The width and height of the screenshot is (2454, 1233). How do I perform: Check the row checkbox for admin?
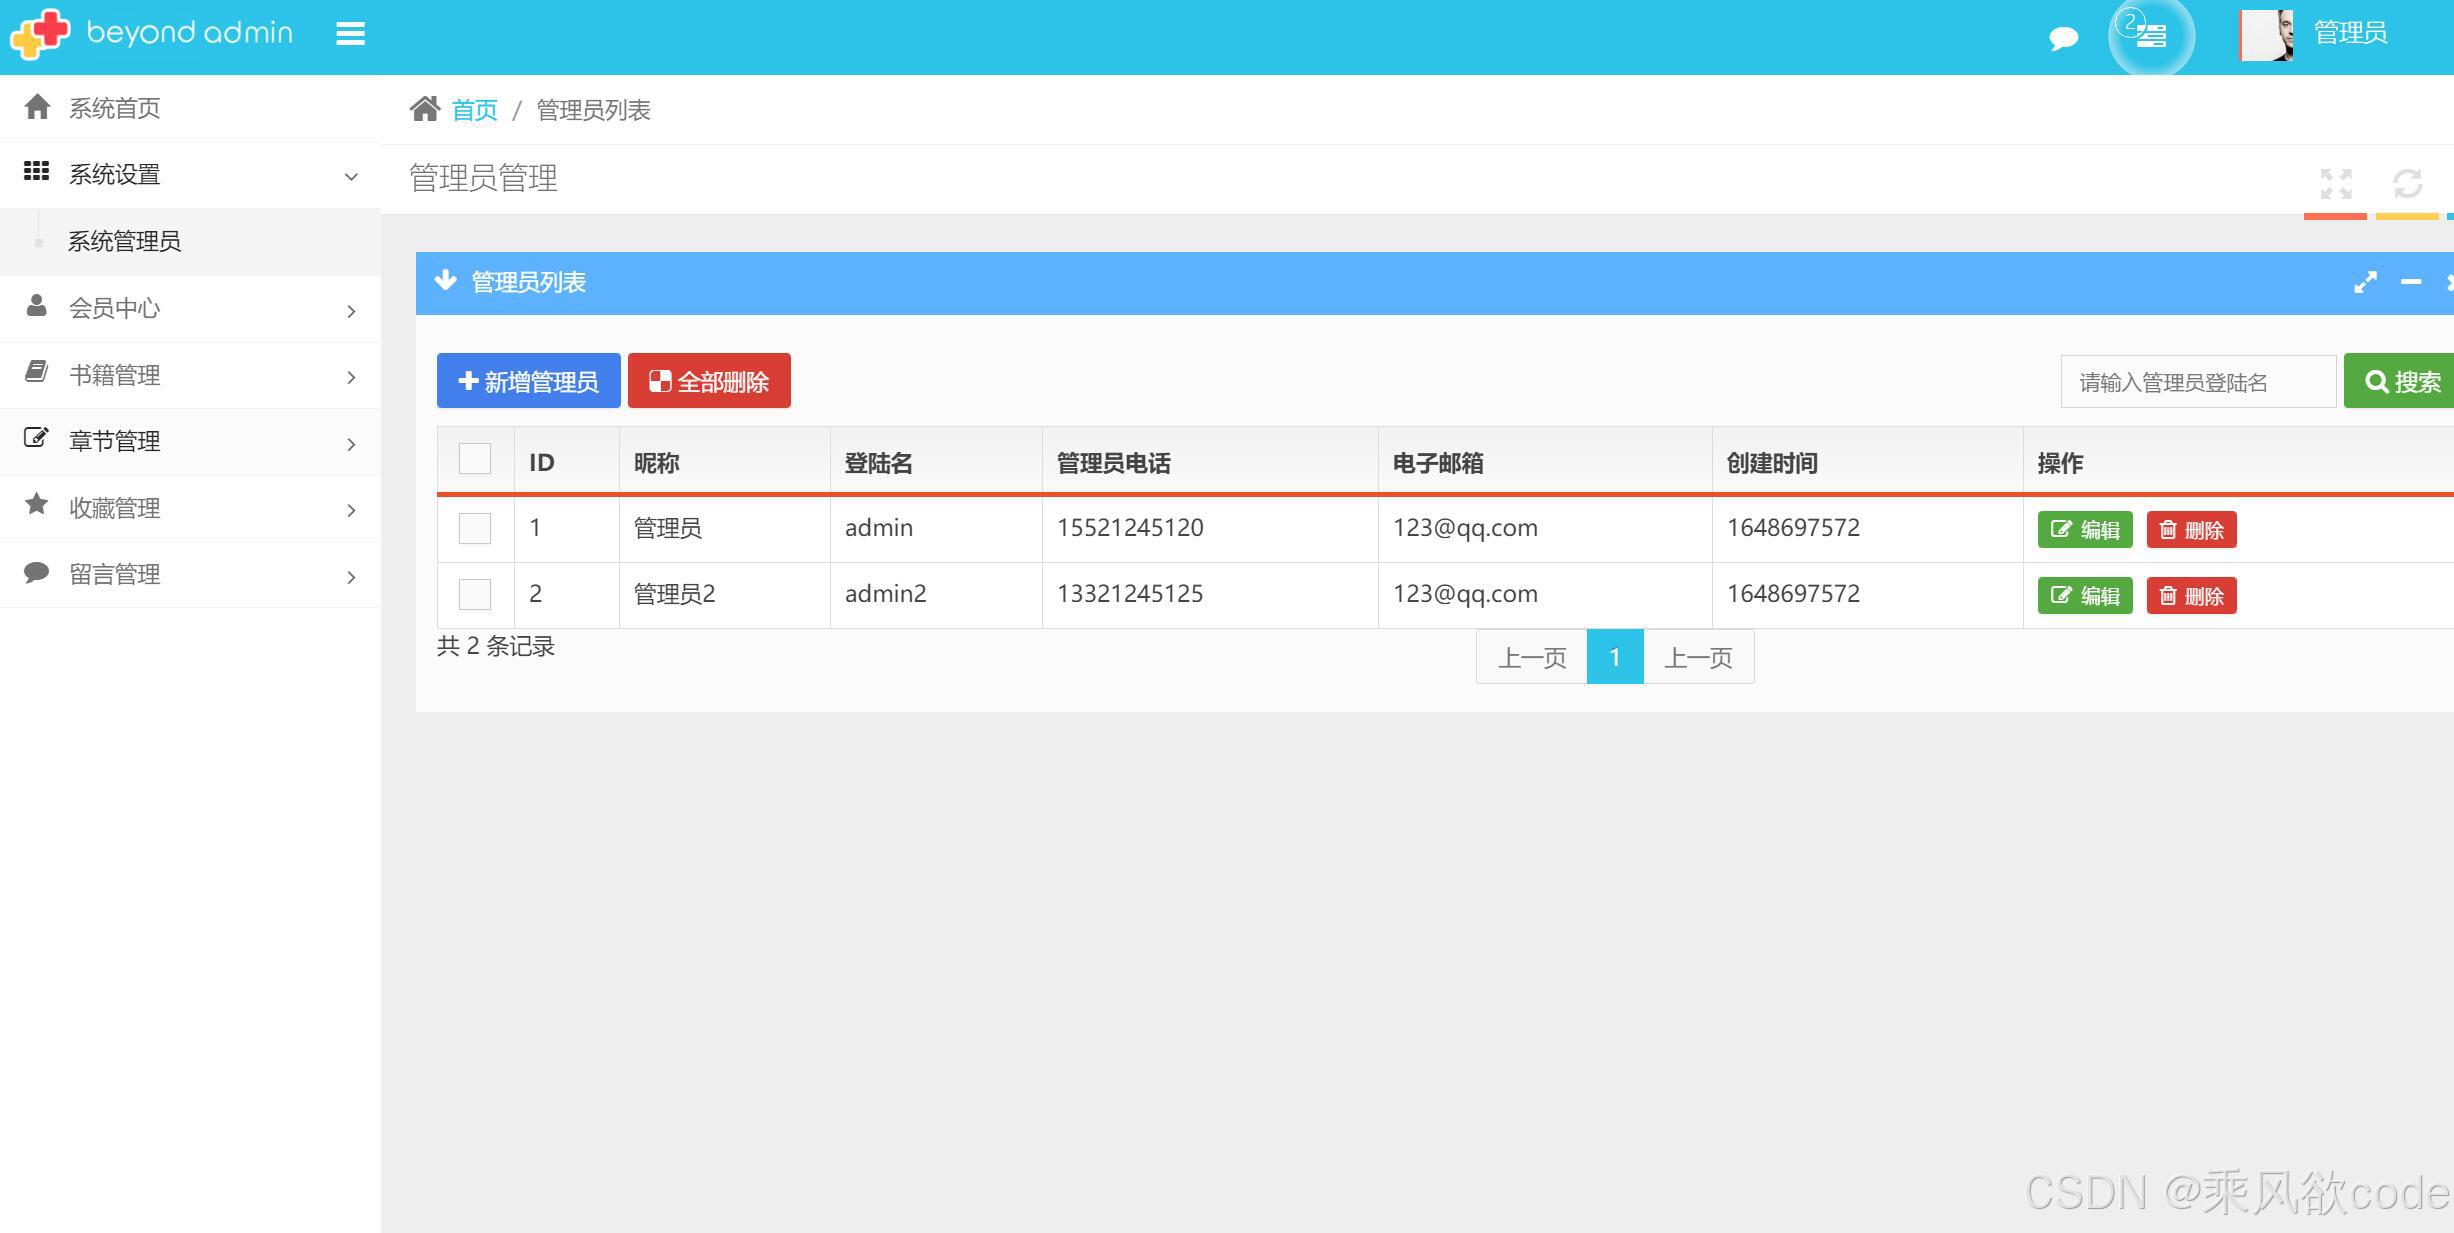tap(475, 529)
